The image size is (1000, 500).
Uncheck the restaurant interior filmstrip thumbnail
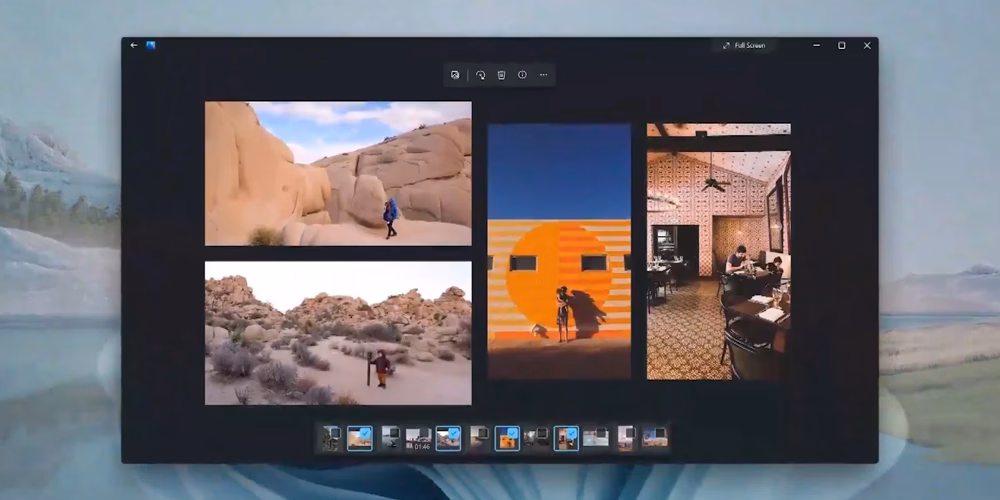571,432
